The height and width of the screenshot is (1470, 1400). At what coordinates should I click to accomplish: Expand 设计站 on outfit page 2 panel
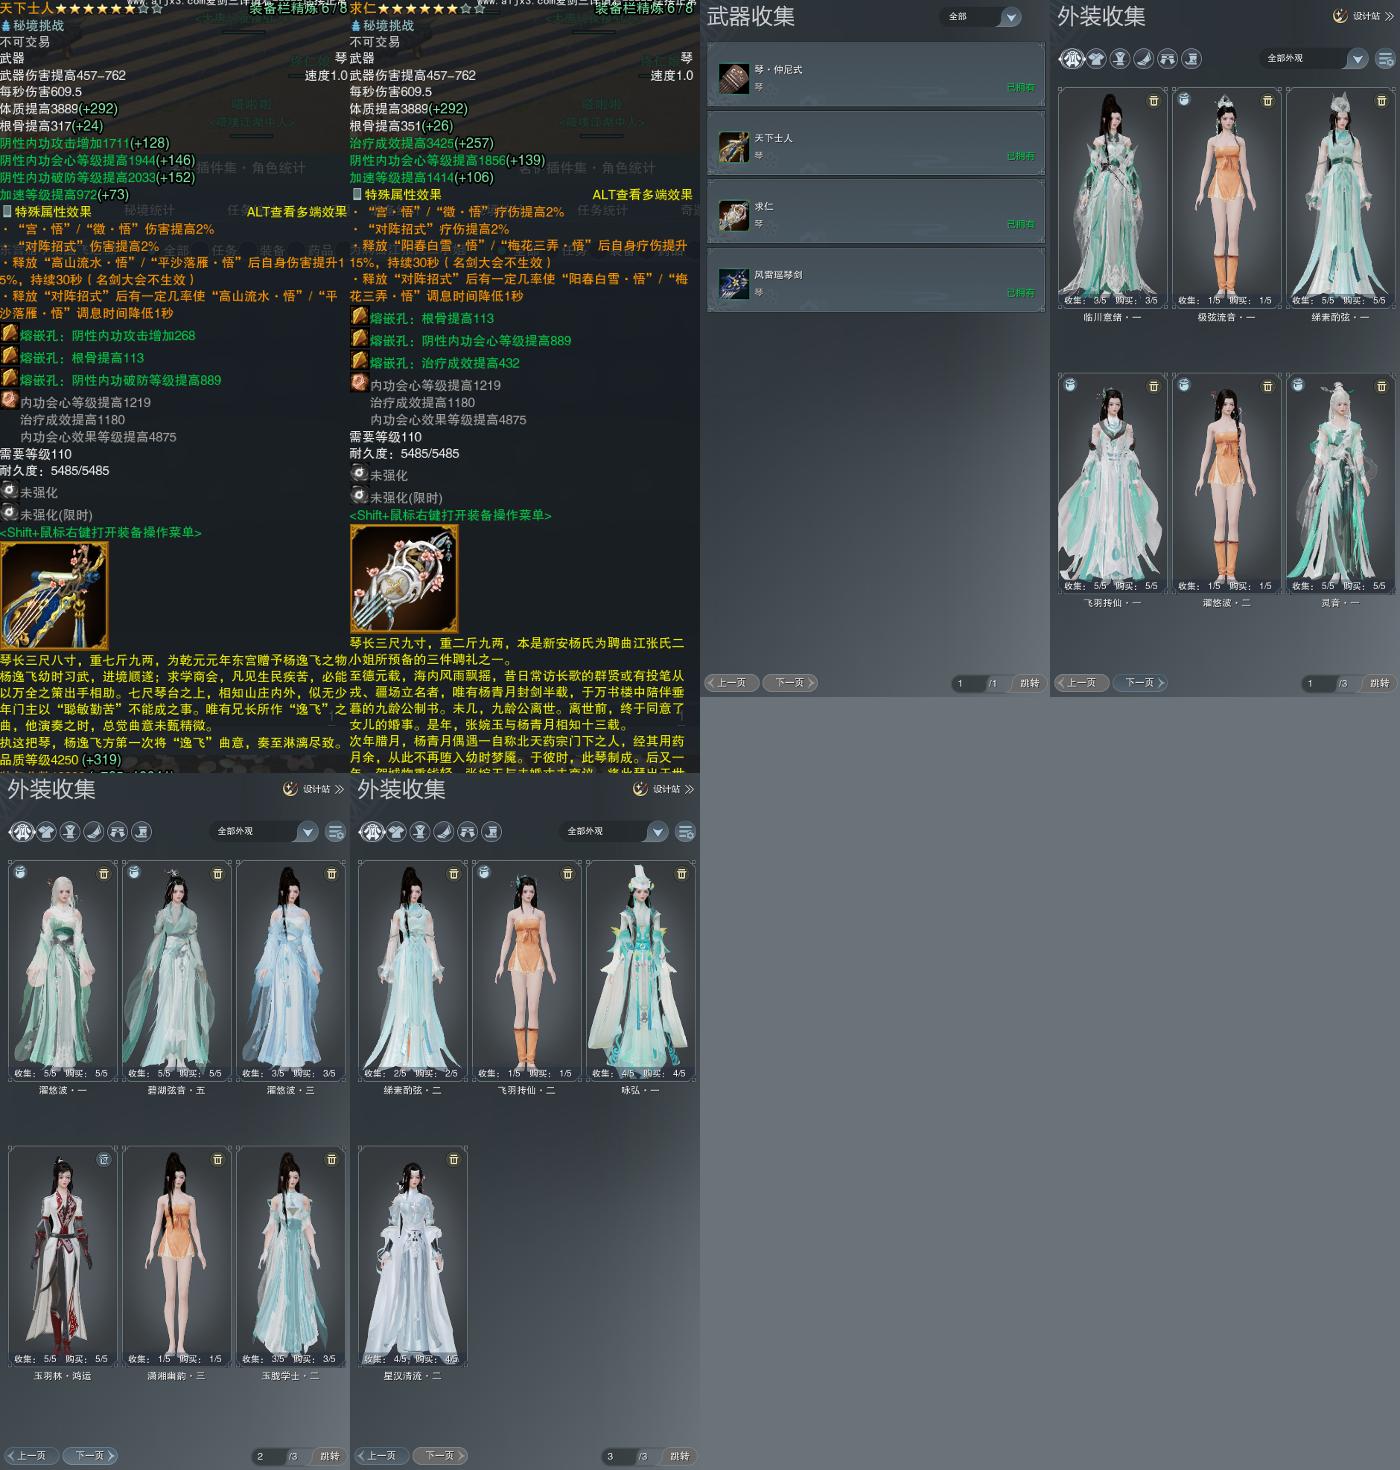click(313, 789)
